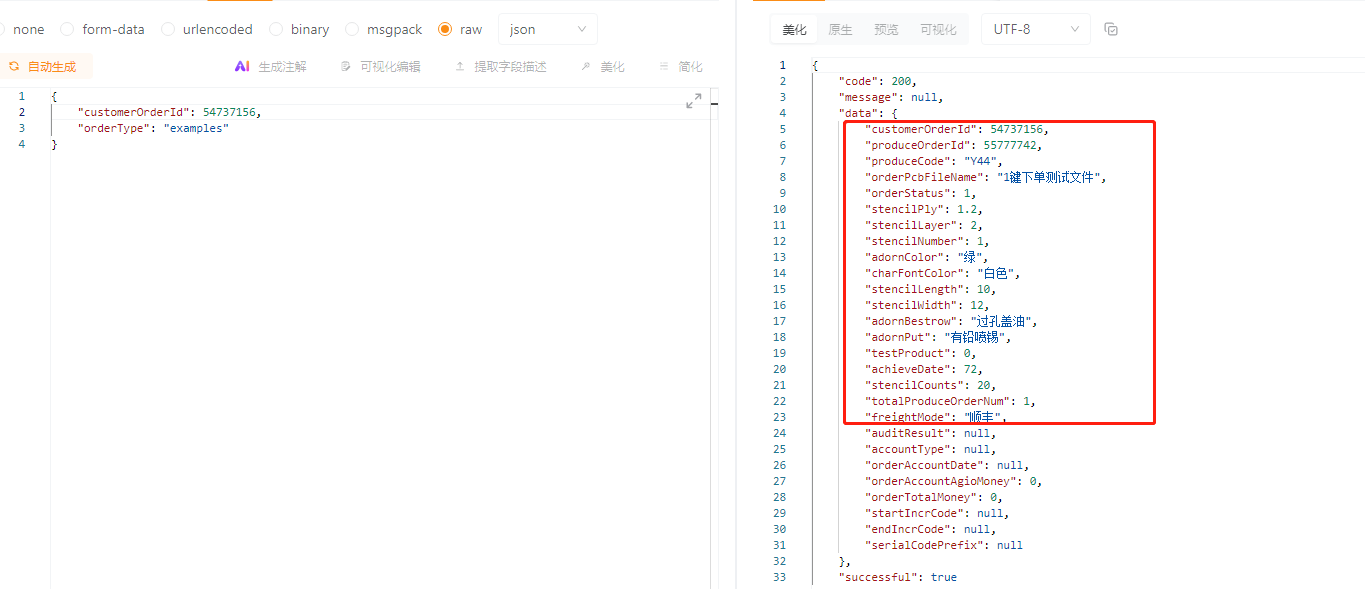This screenshot has width=1365, height=589.
Task: Open the json format dropdown
Action: [547, 30]
